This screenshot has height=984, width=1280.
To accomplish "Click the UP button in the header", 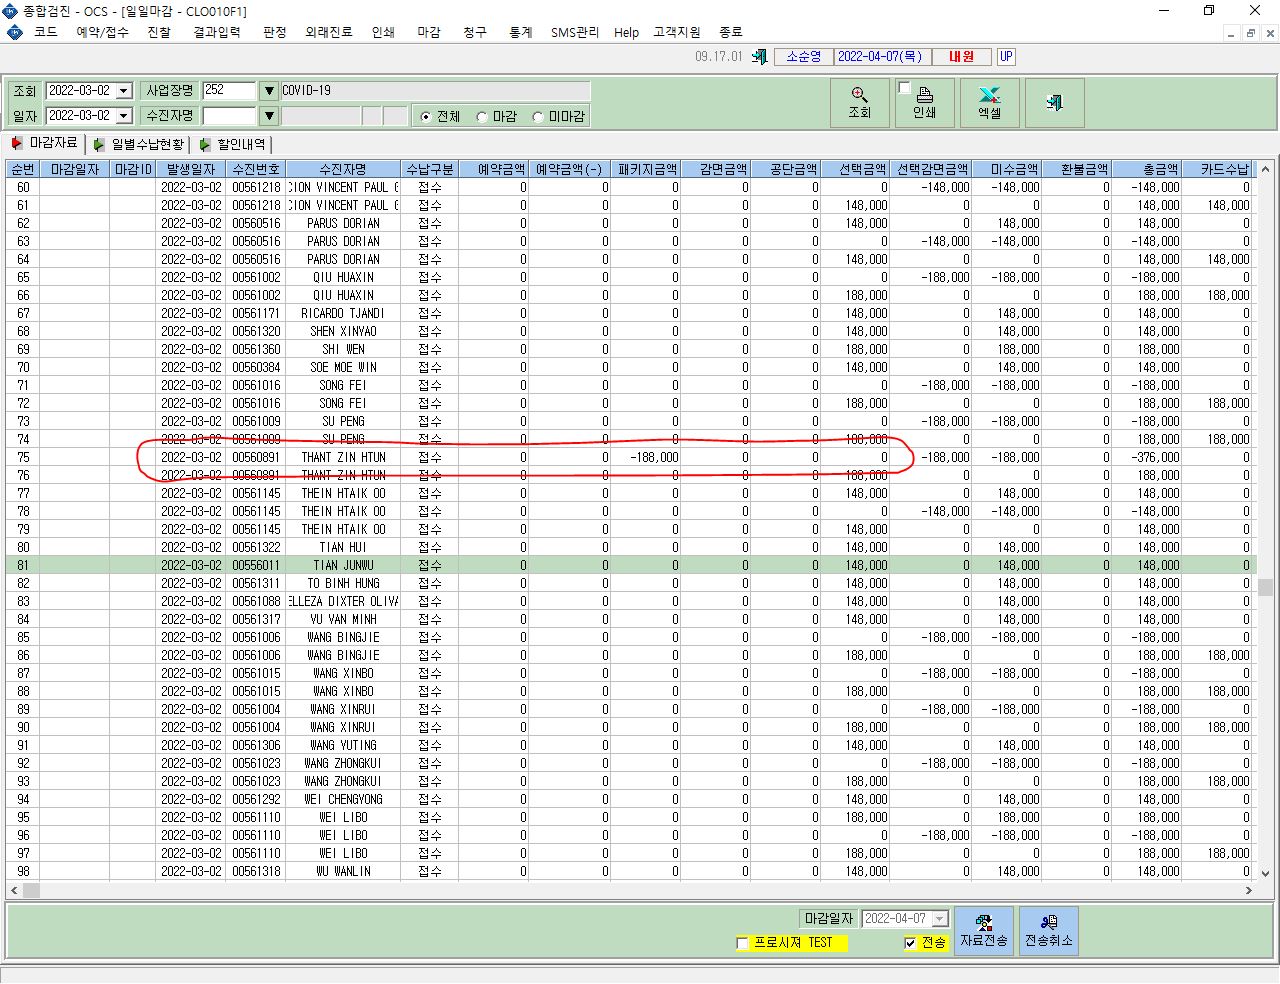I will click(1006, 57).
